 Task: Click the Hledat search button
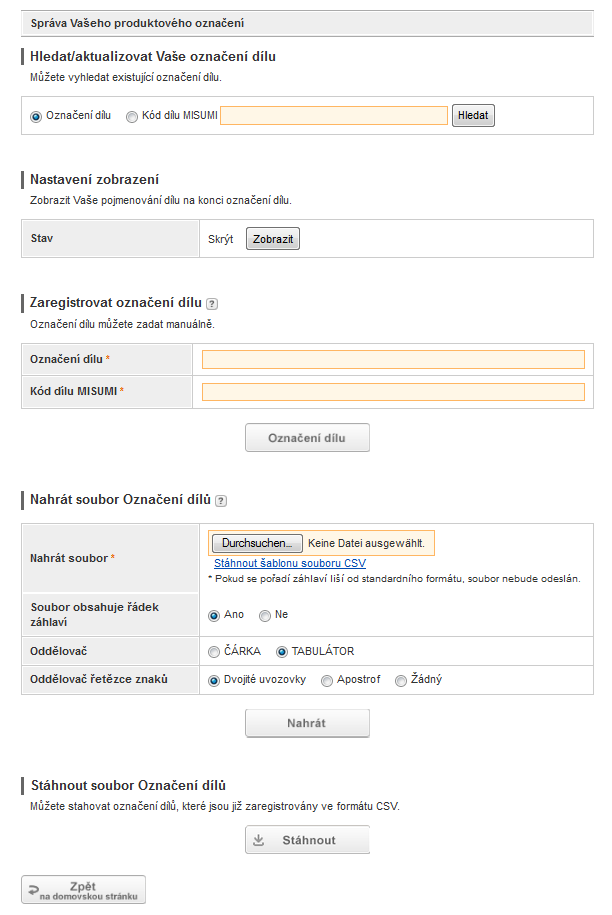(473, 116)
